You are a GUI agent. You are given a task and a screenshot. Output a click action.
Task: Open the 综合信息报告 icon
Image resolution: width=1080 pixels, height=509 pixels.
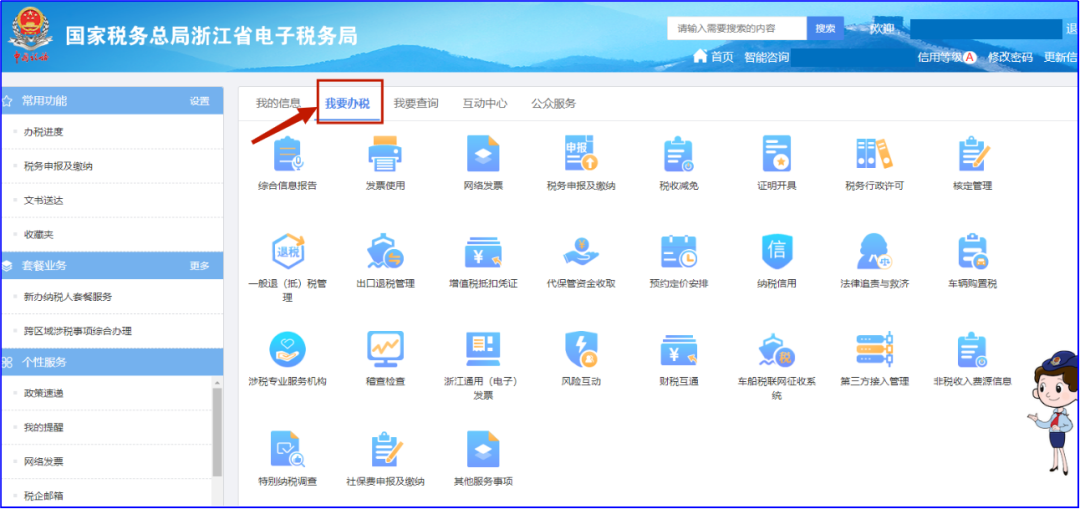288,154
